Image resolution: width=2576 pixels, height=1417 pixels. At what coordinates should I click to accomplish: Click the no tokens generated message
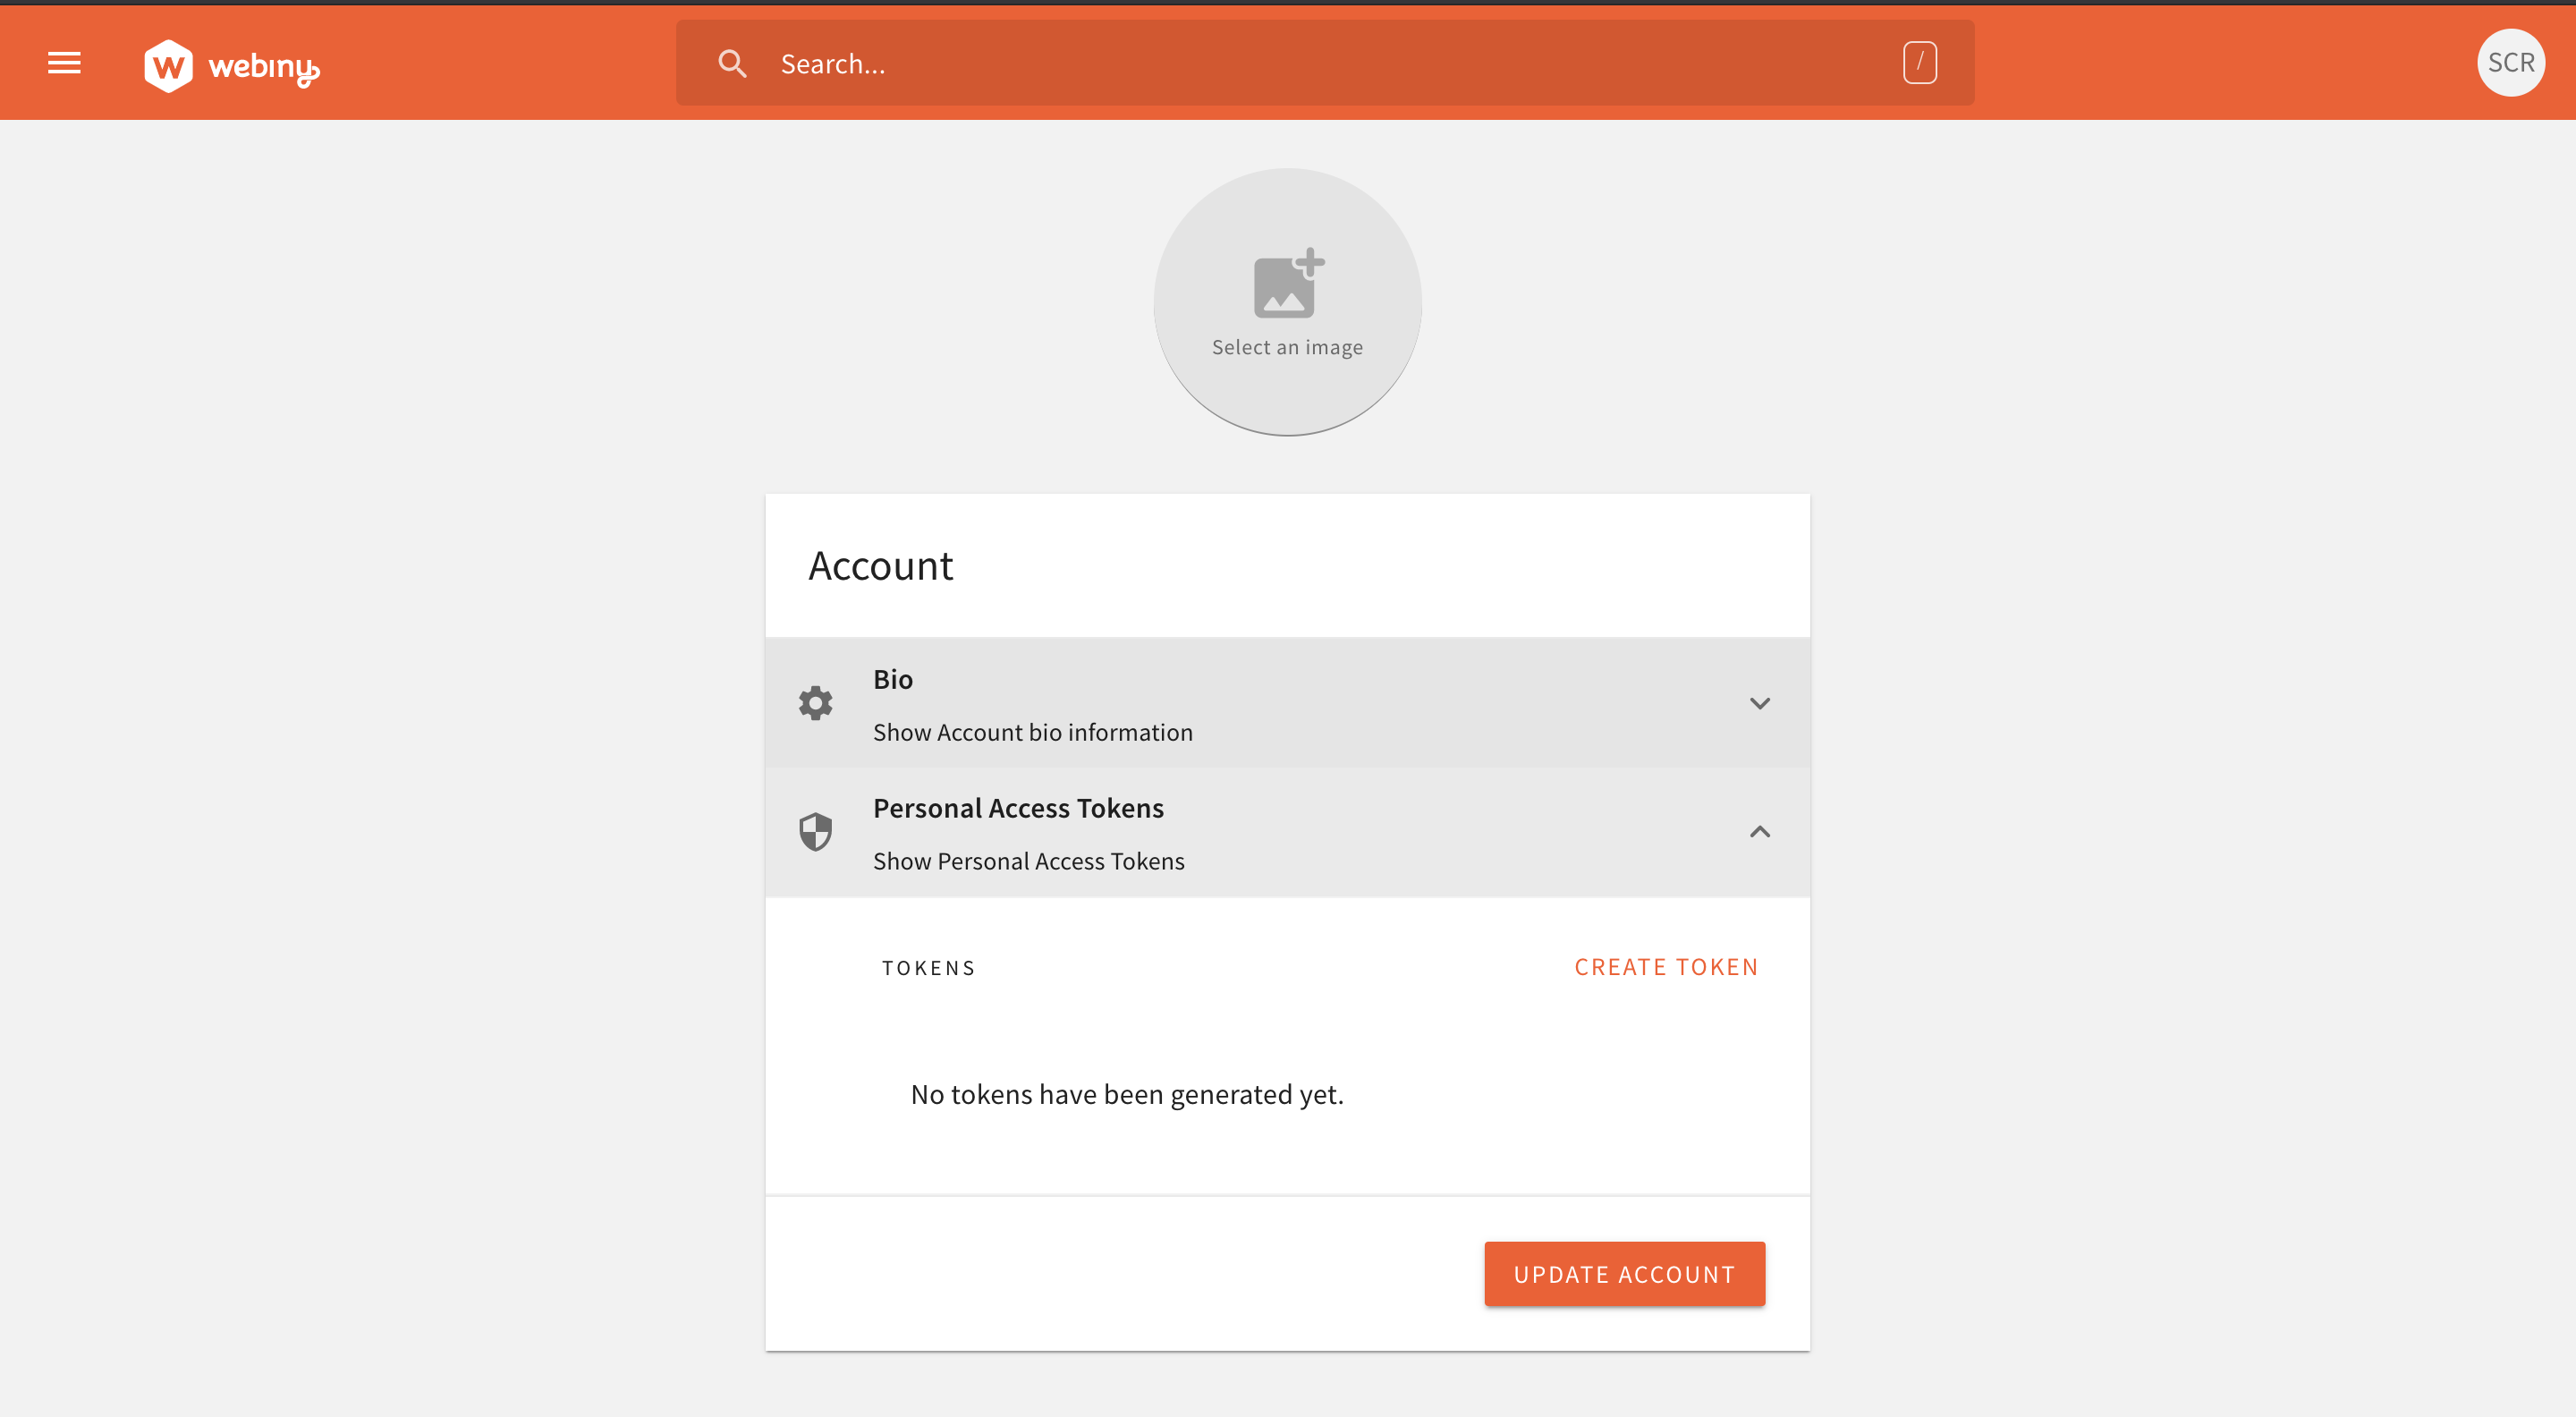[x=1127, y=1095]
